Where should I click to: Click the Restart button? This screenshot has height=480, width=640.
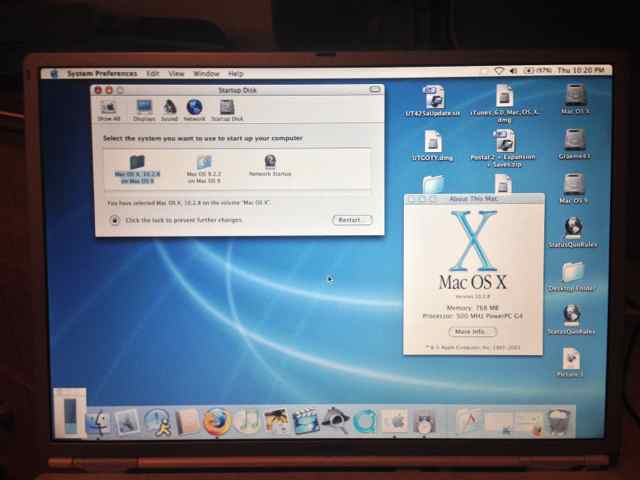click(352, 220)
